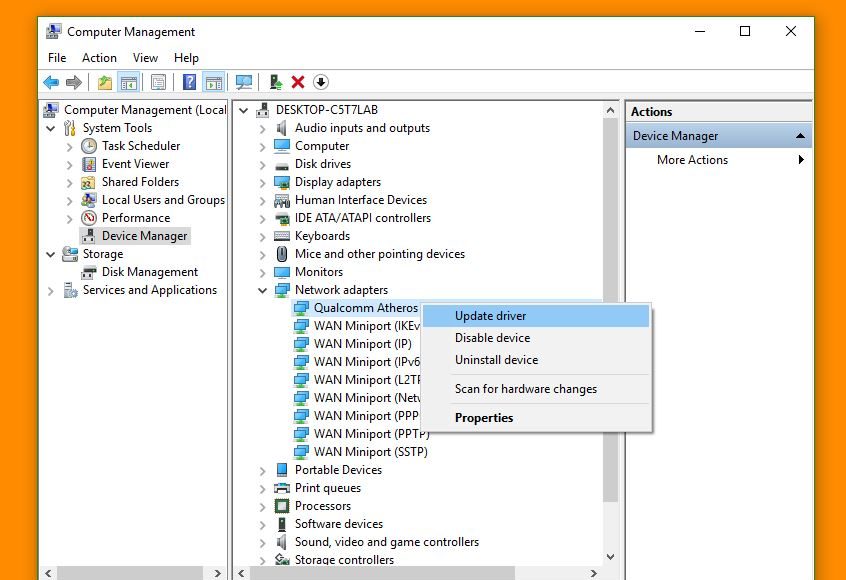This screenshot has height=580, width=846.
Task: Choose Update driver from context menu
Action: tap(490, 316)
